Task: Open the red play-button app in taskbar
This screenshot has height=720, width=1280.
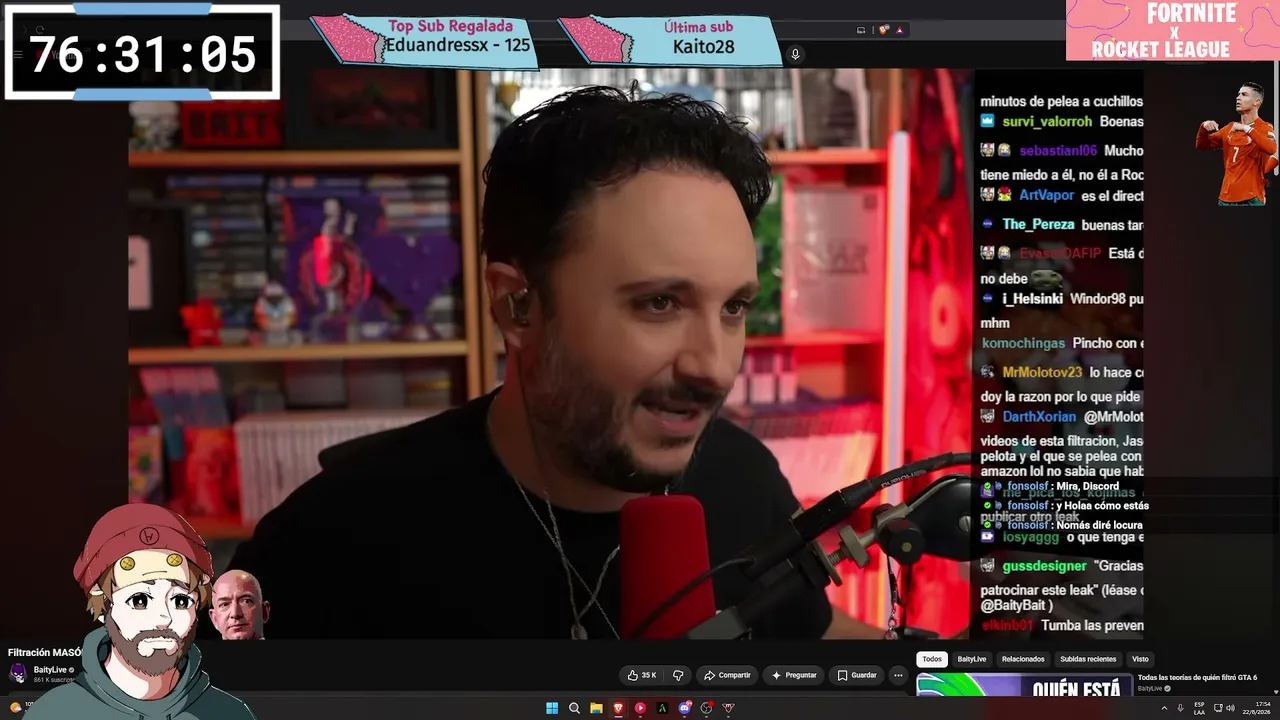Action: (640, 708)
